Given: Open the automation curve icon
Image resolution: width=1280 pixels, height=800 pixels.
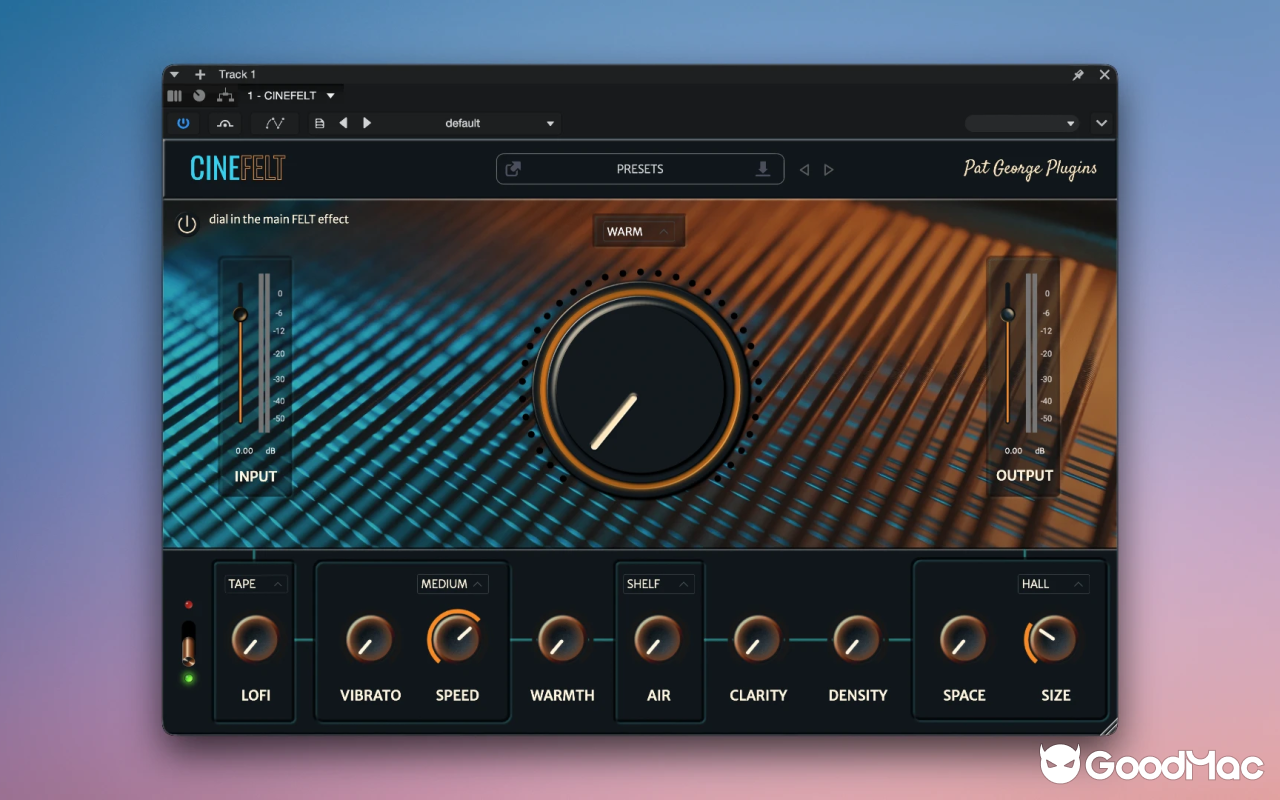Looking at the screenshot, I should coord(275,123).
